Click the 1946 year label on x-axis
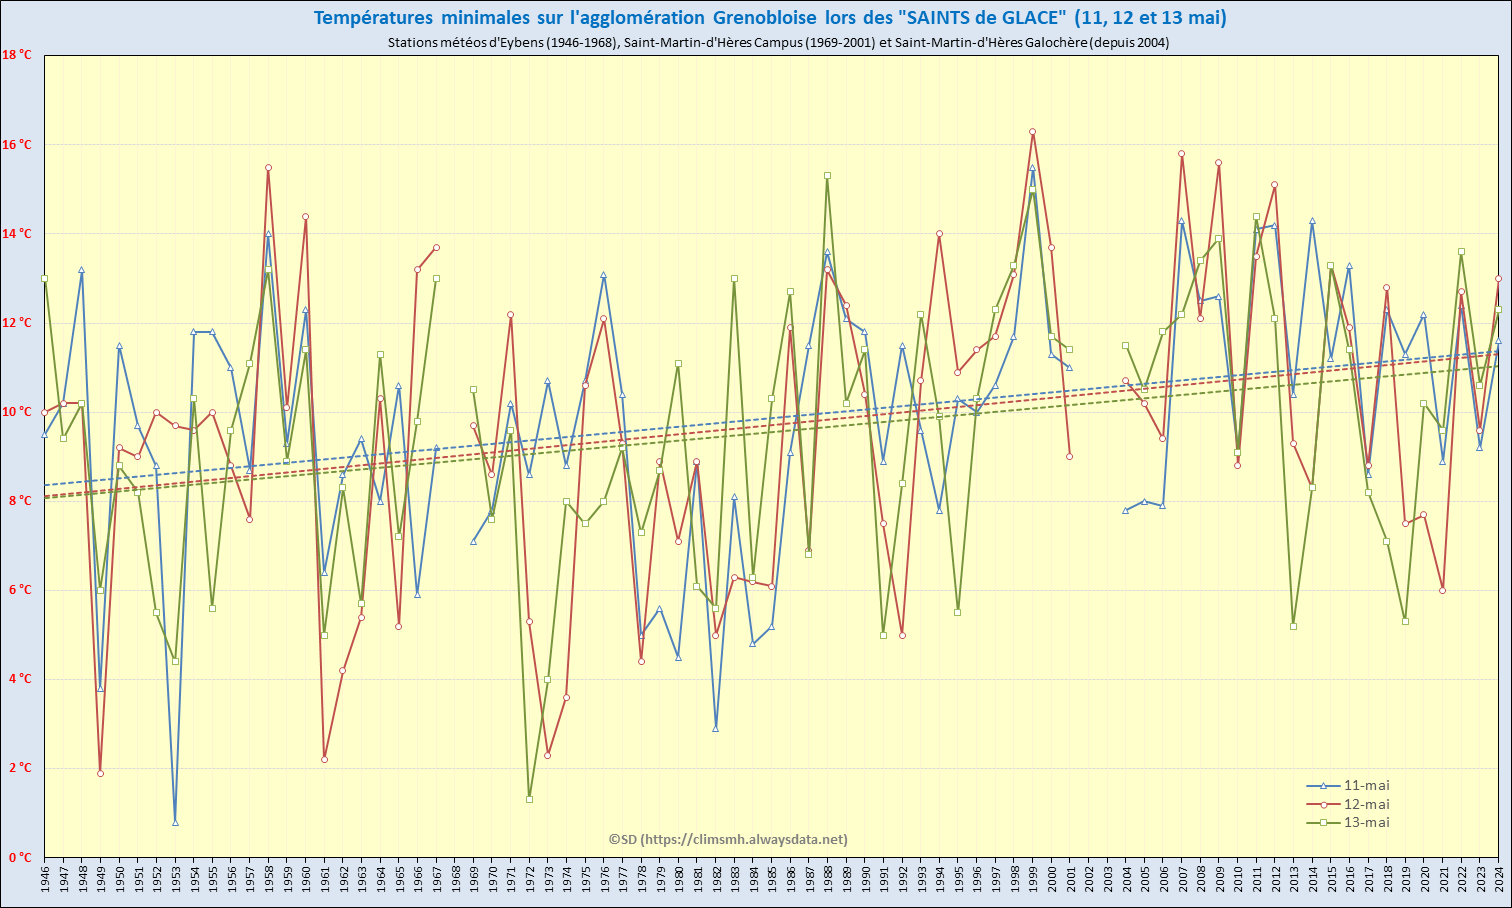1512x908 pixels. click(x=45, y=879)
